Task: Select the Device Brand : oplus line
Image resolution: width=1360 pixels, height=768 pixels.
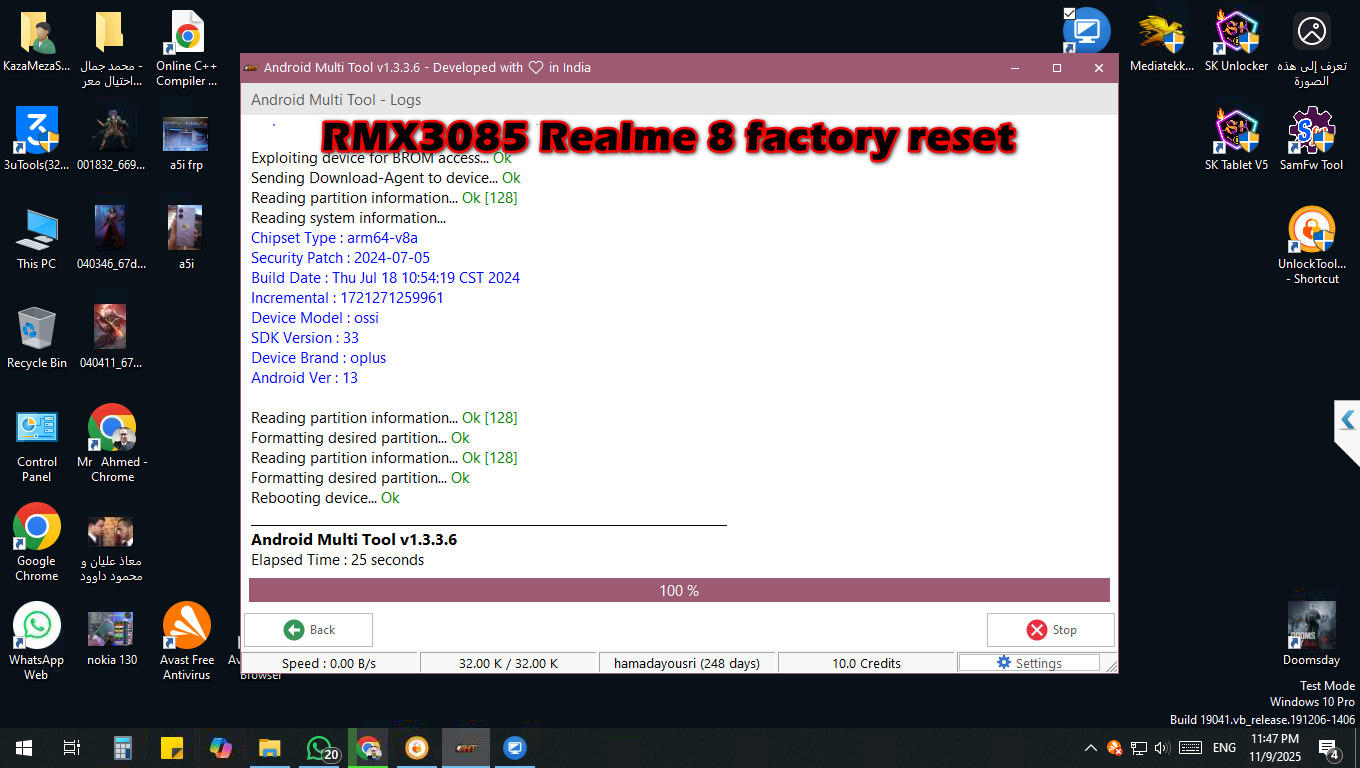Action: coord(318,358)
